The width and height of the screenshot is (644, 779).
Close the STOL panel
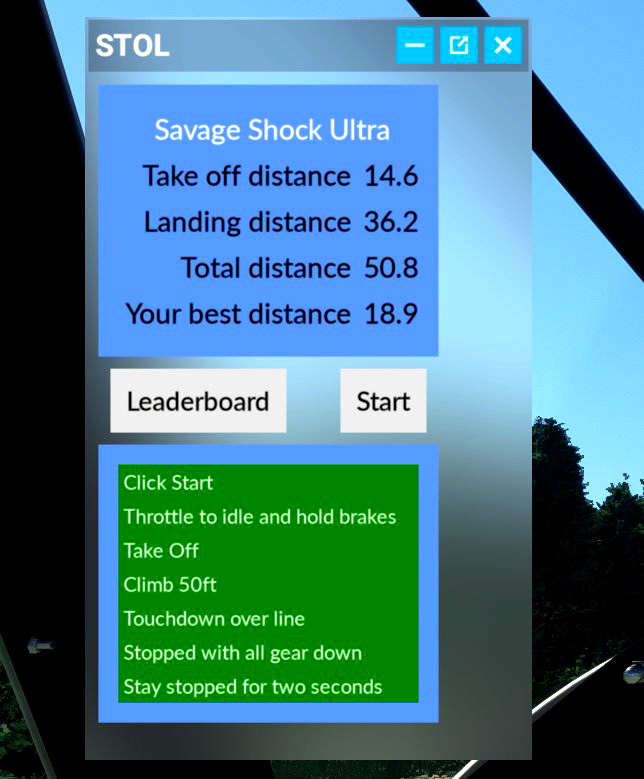click(x=503, y=45)
